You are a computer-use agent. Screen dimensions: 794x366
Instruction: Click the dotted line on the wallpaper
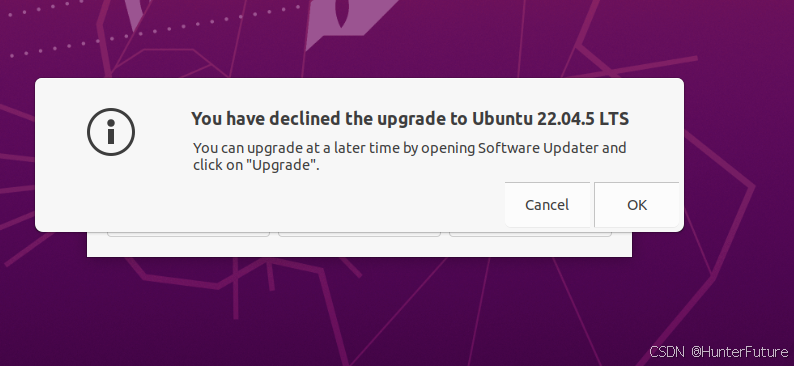click(152, 28)
